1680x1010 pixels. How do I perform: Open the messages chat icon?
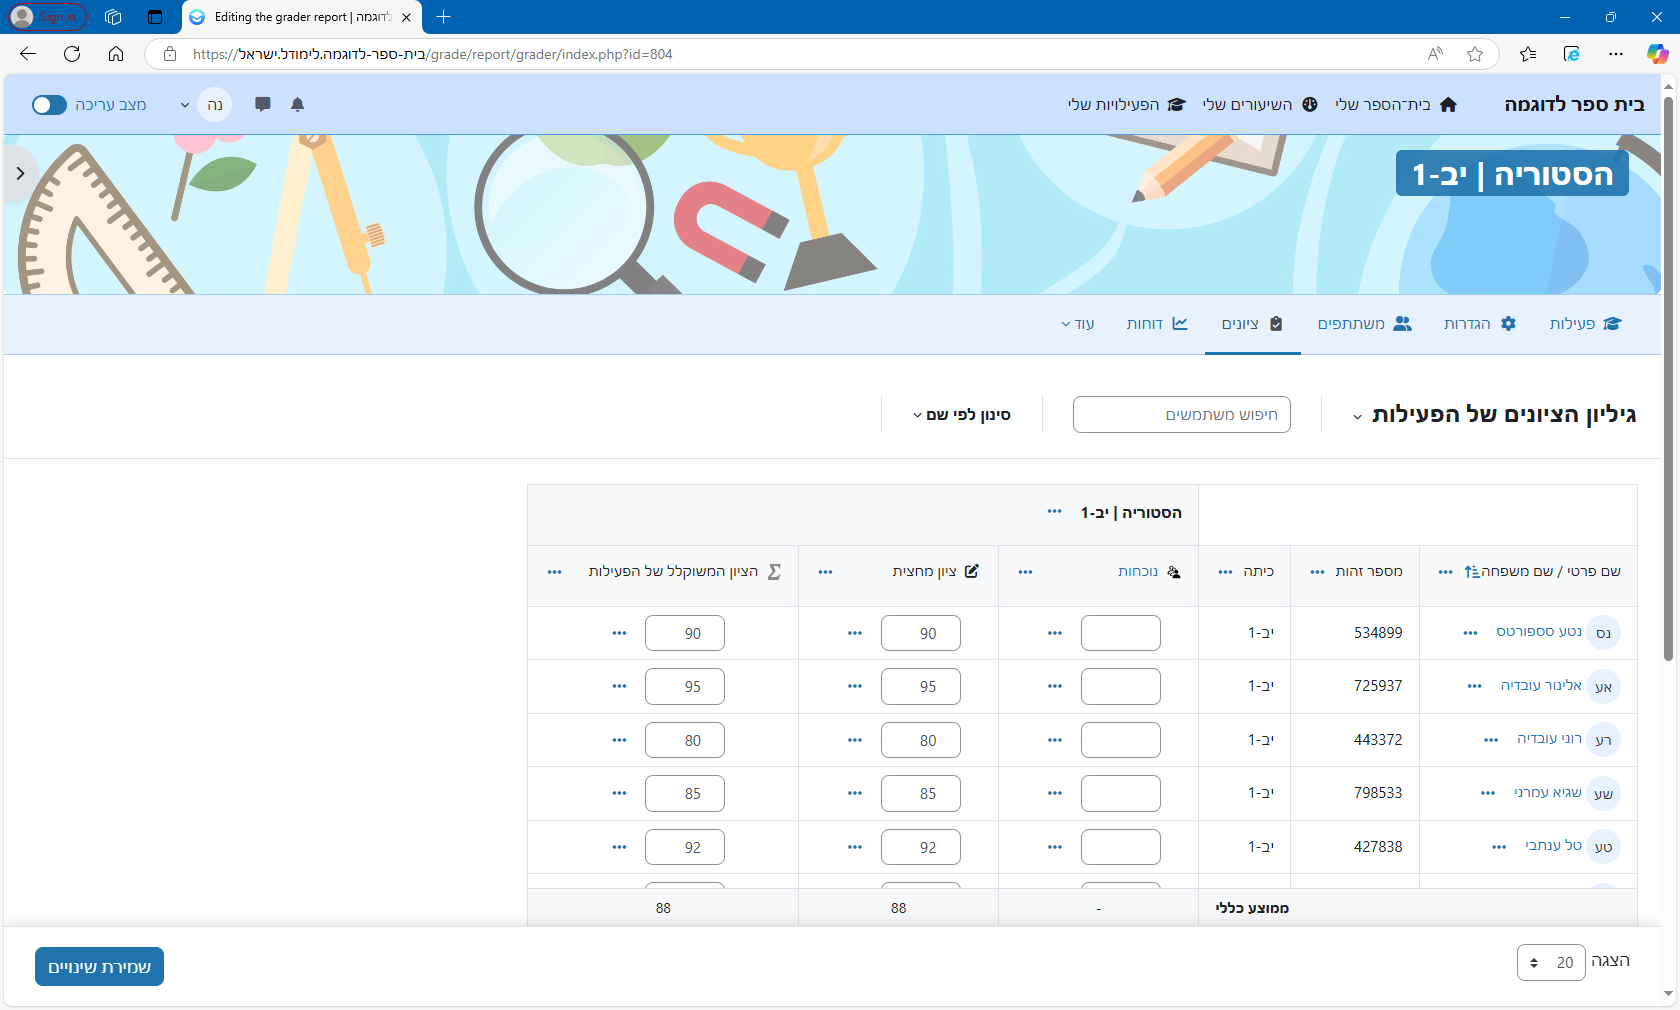[262, 104]
